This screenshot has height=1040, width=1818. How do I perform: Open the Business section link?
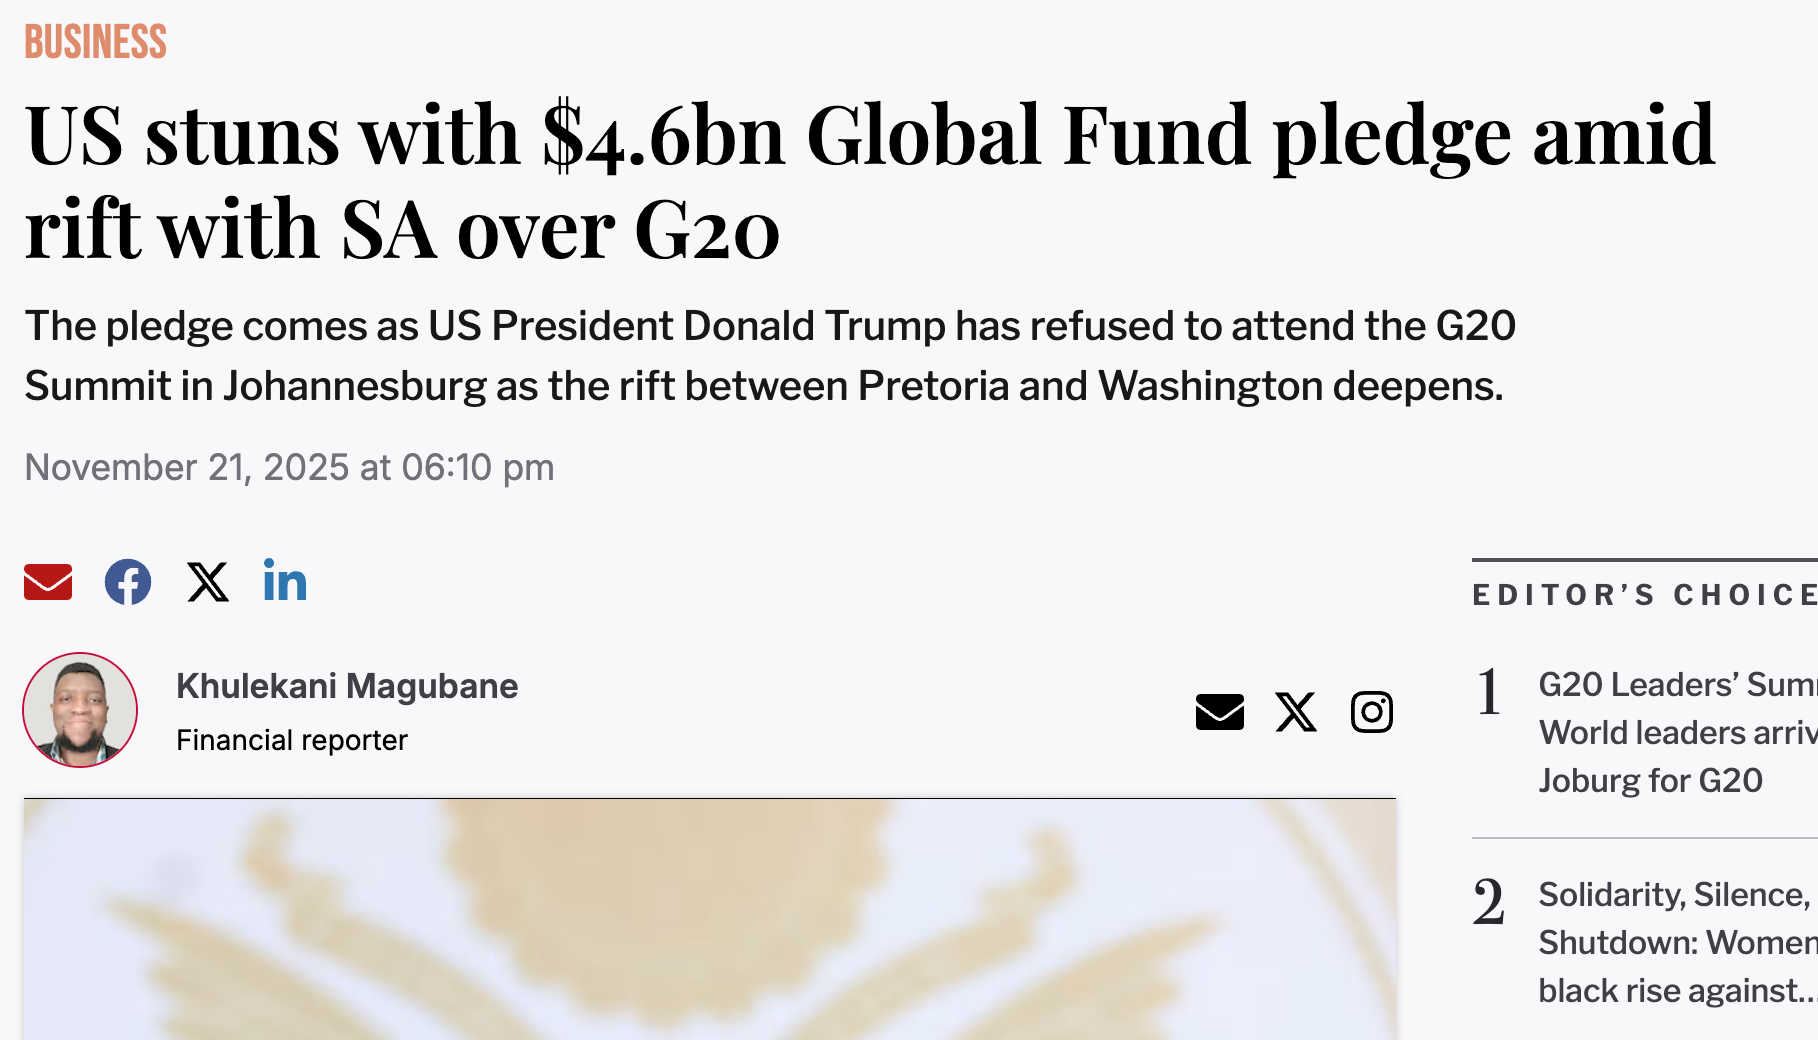click(96, 42)
